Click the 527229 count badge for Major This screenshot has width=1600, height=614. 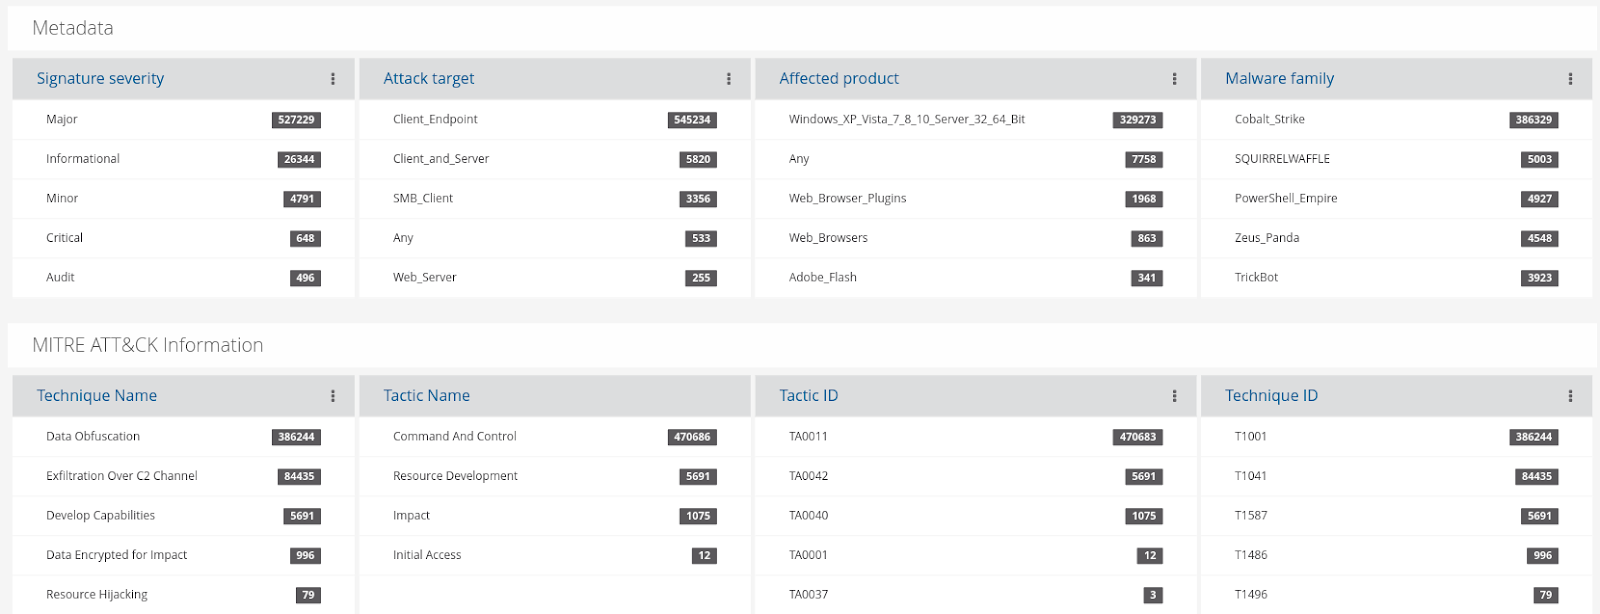coord(296,120)
